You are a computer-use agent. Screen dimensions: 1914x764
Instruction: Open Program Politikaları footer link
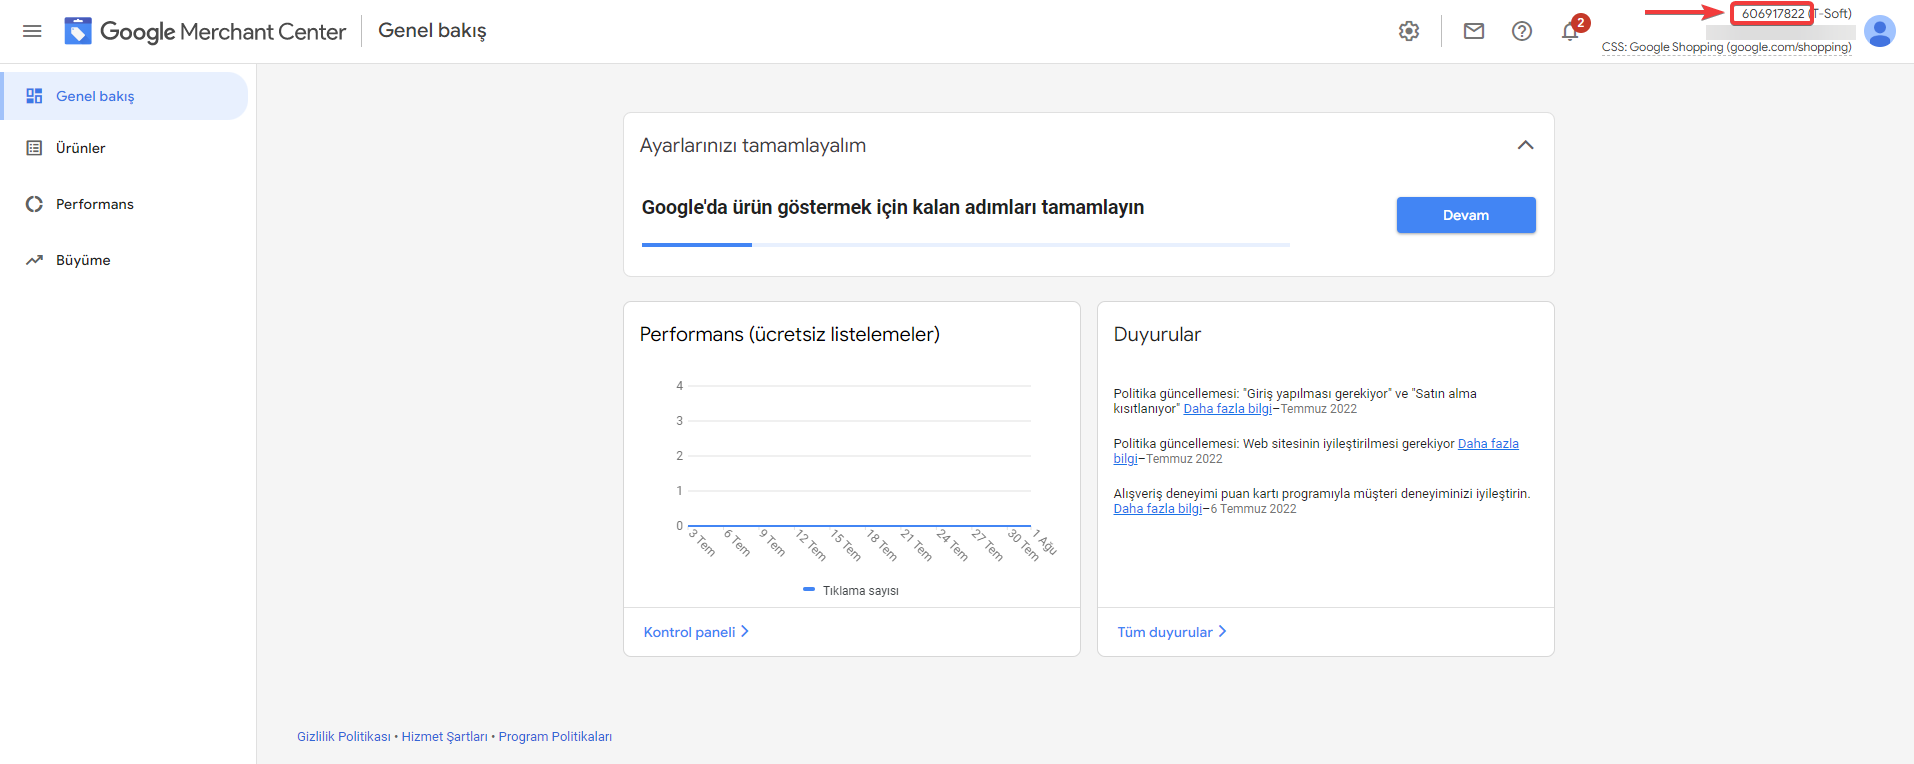click(x=555, y=737)
